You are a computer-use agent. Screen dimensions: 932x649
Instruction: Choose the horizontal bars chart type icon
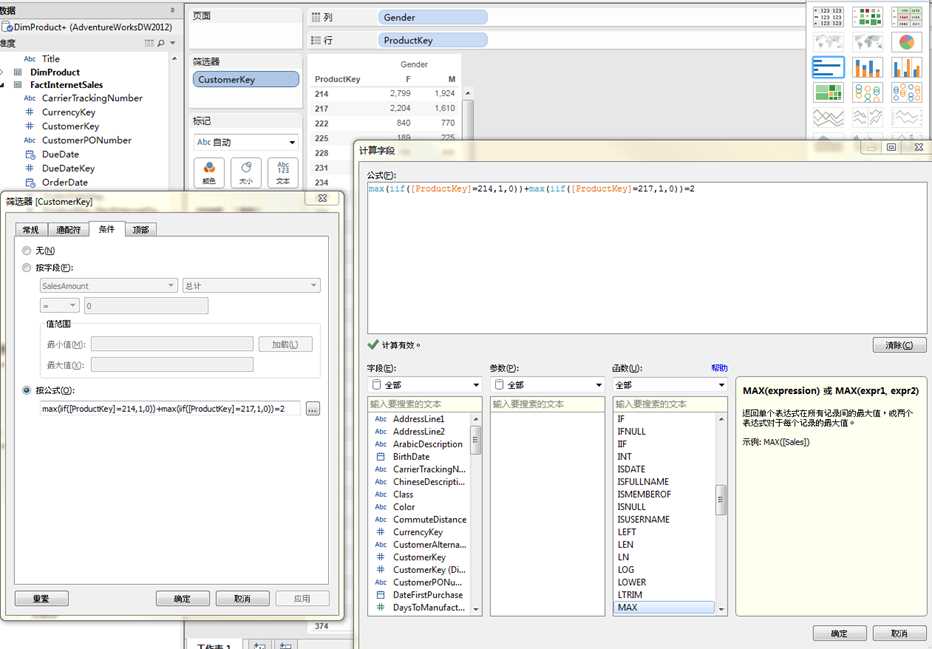pyautogui.click(x=828, y=67)
